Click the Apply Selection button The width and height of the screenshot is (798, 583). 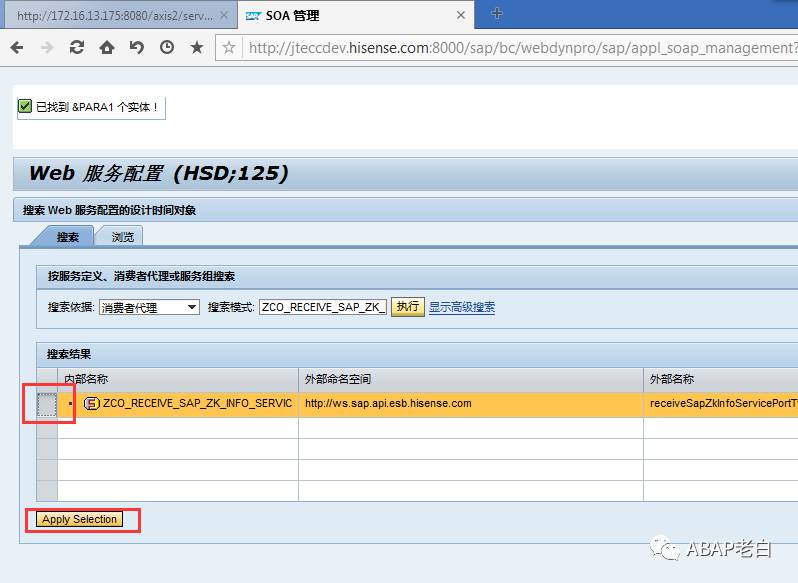tap(79, 519)
